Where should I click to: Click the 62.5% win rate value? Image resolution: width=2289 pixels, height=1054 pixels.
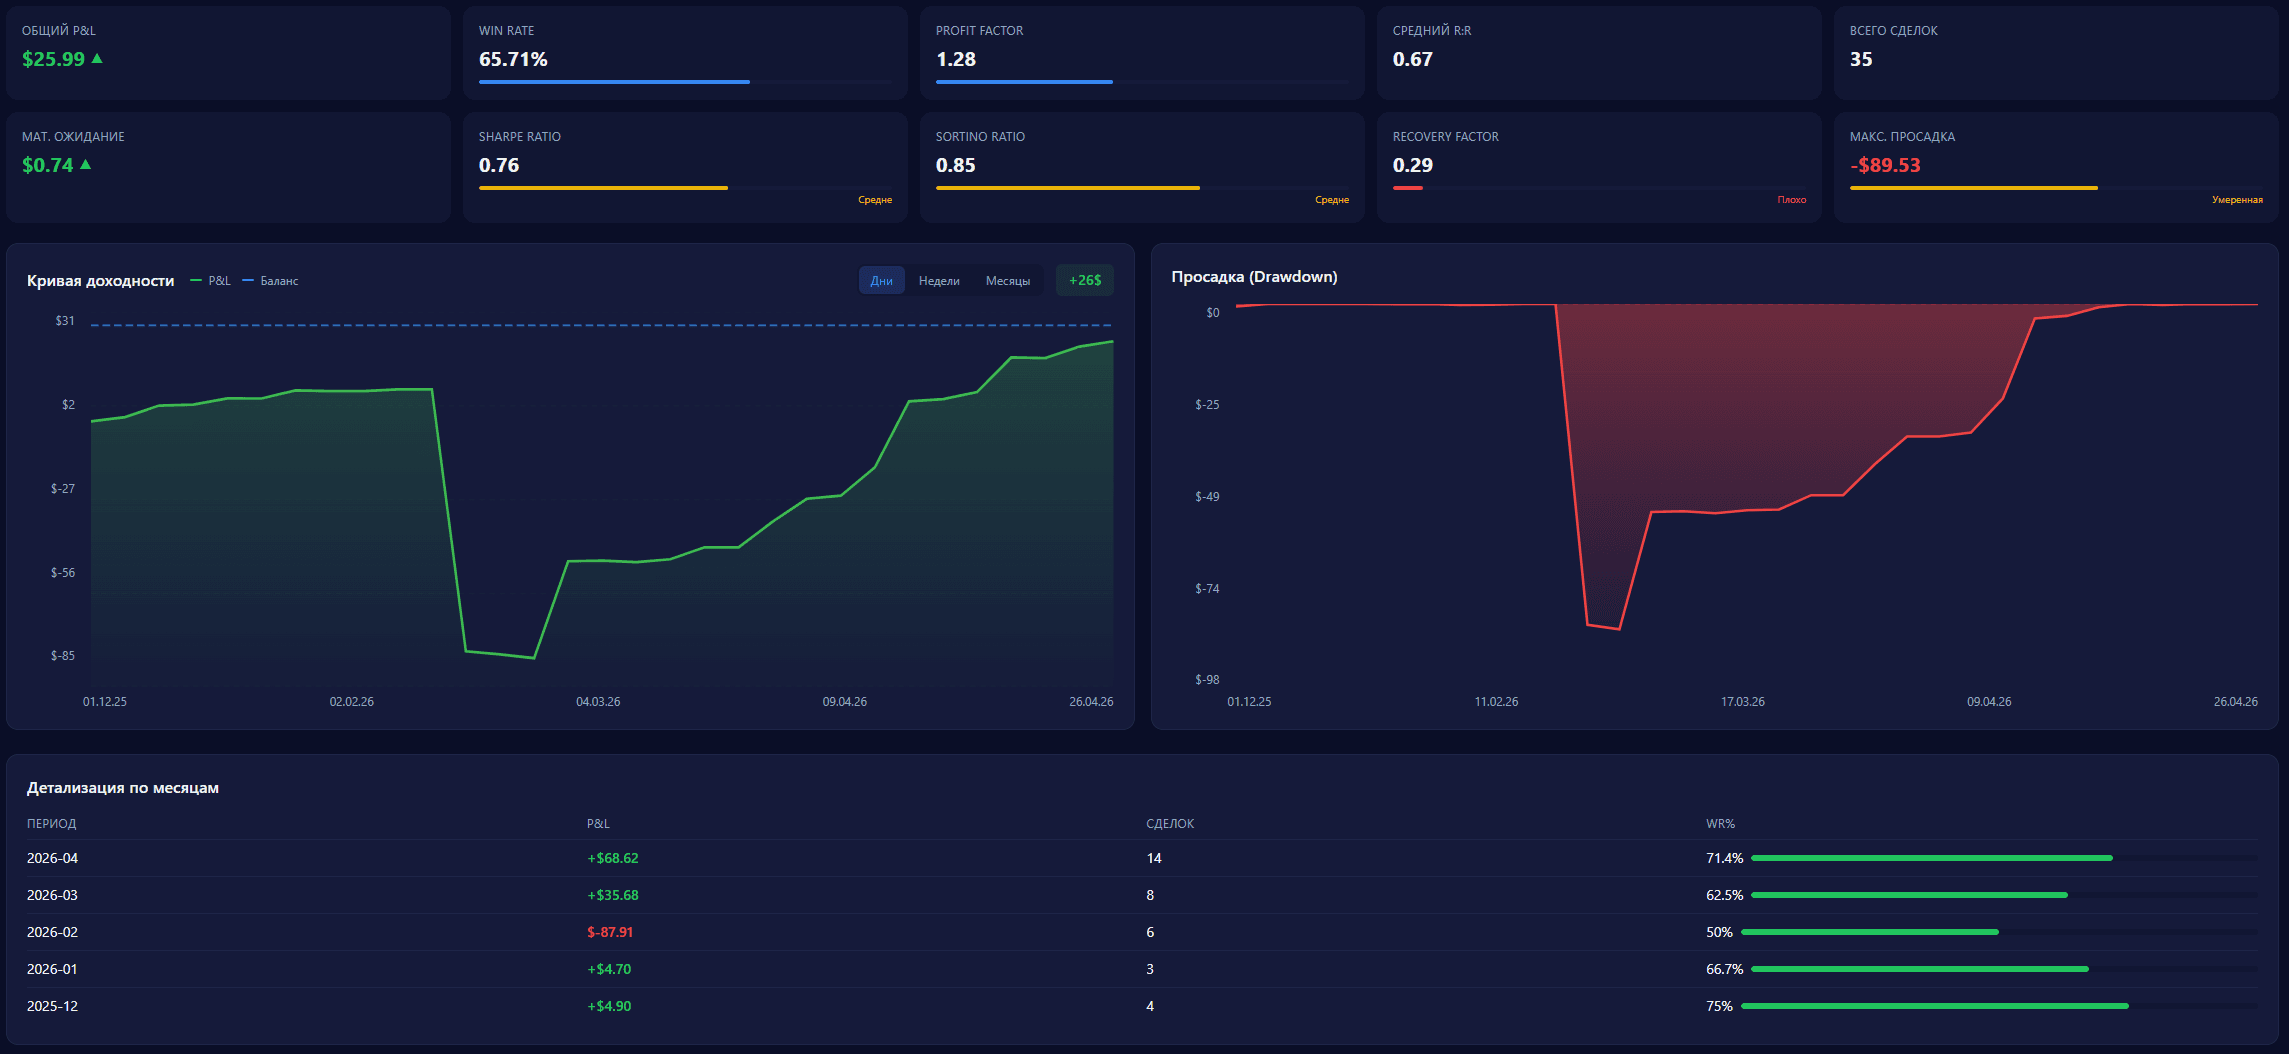(x=1725, y=895)
